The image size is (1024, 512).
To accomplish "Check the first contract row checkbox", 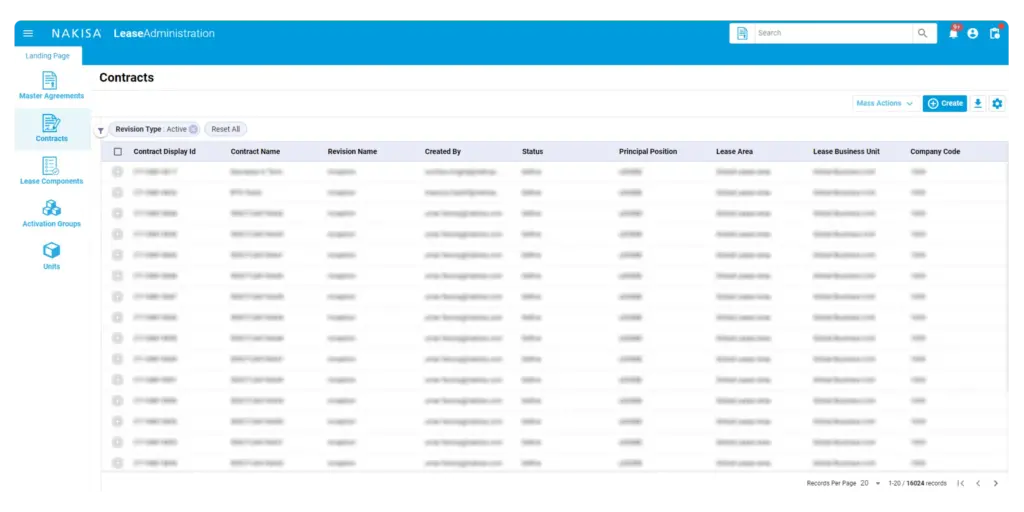I will pyautogui.click(x=118, y=172).
